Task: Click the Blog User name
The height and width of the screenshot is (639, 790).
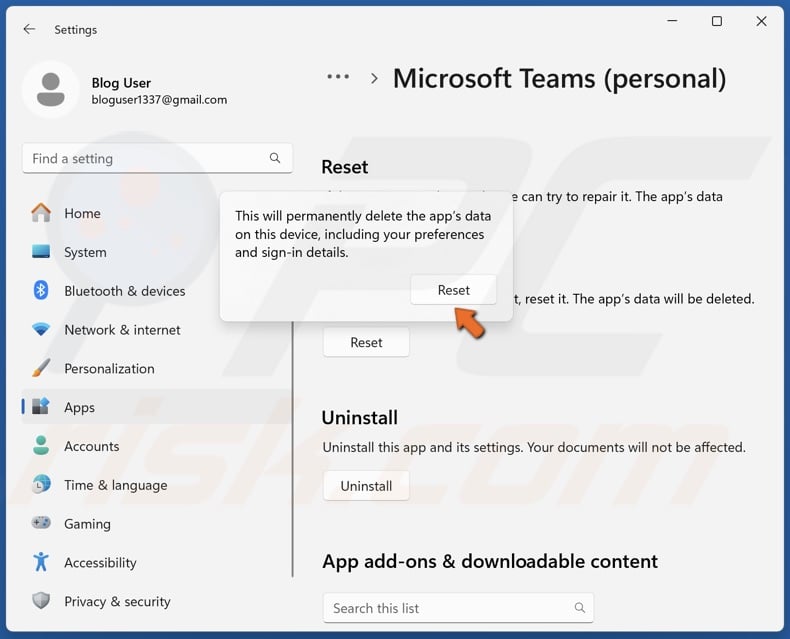Action: tap(121, 83)
